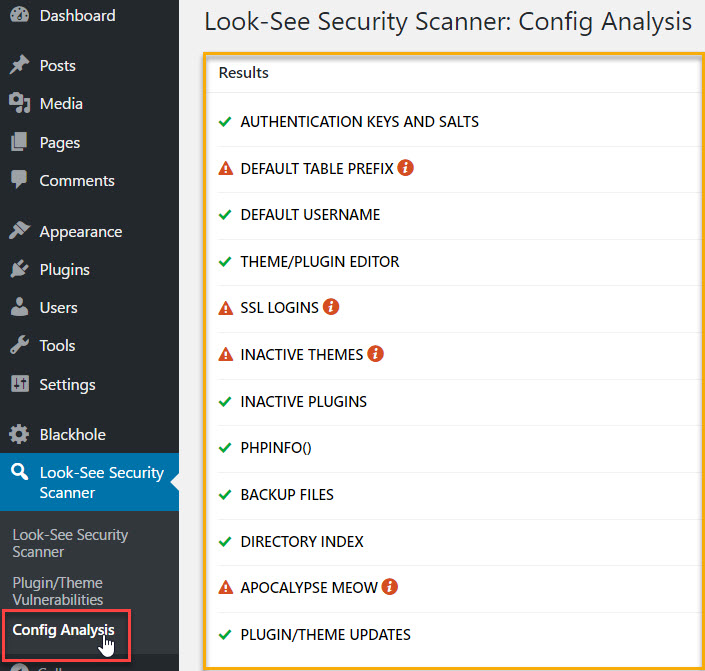Click the Media library icon
Screen dimensions: 705x671
19,103
